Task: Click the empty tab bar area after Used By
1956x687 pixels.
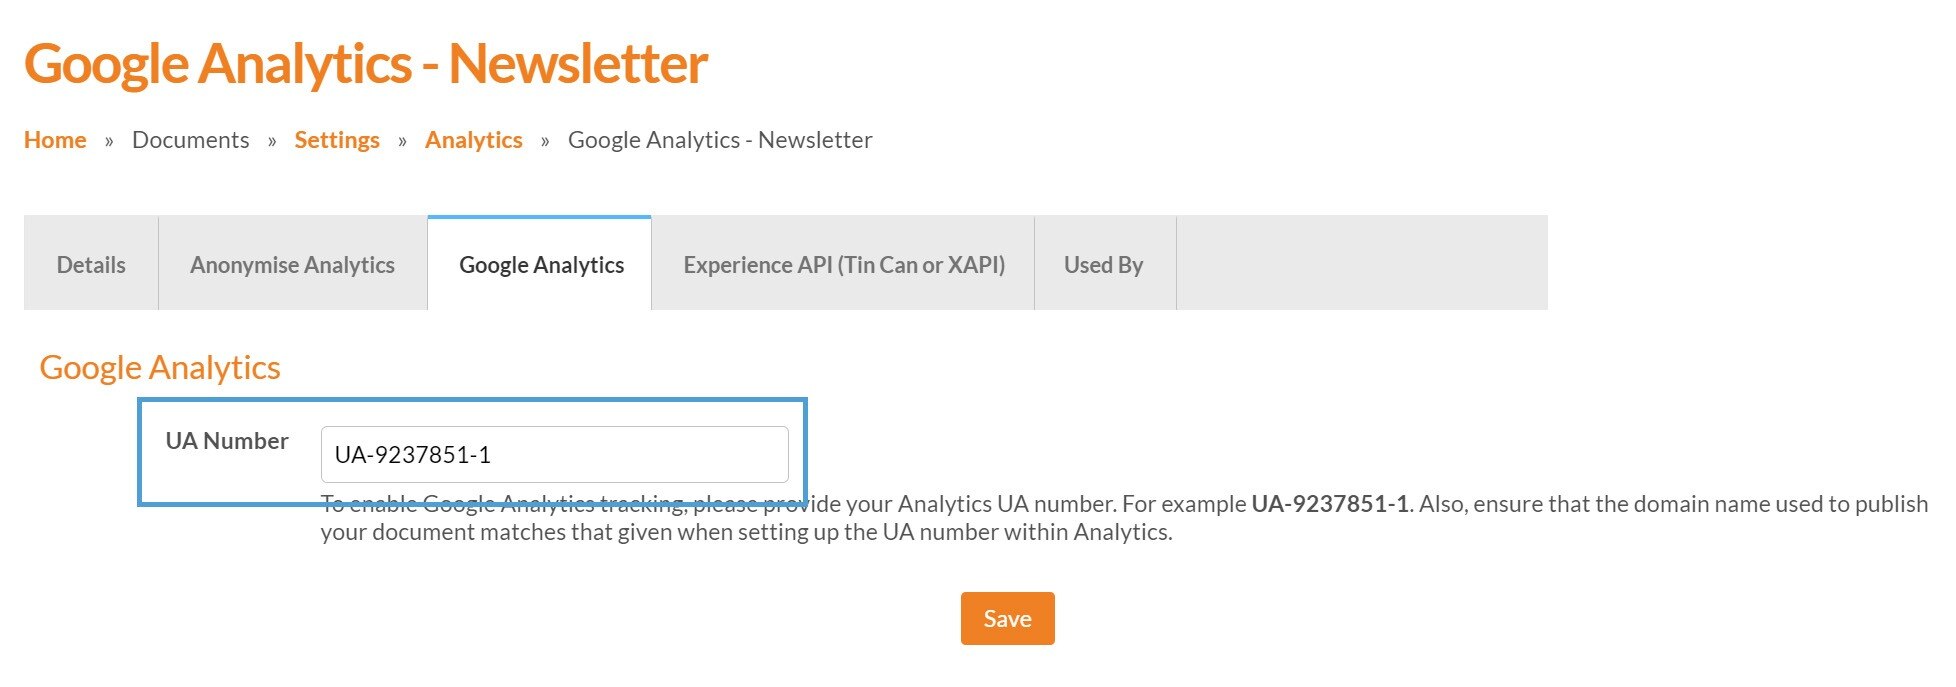Action: click(x=1361, y=263)
